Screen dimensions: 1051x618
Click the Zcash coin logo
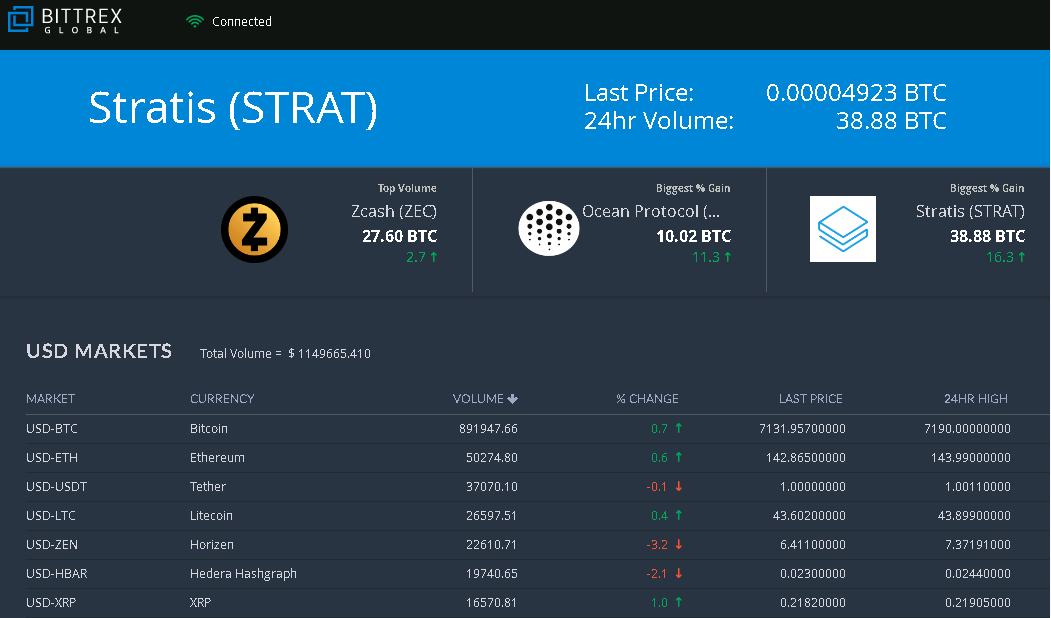click(255, 229)
